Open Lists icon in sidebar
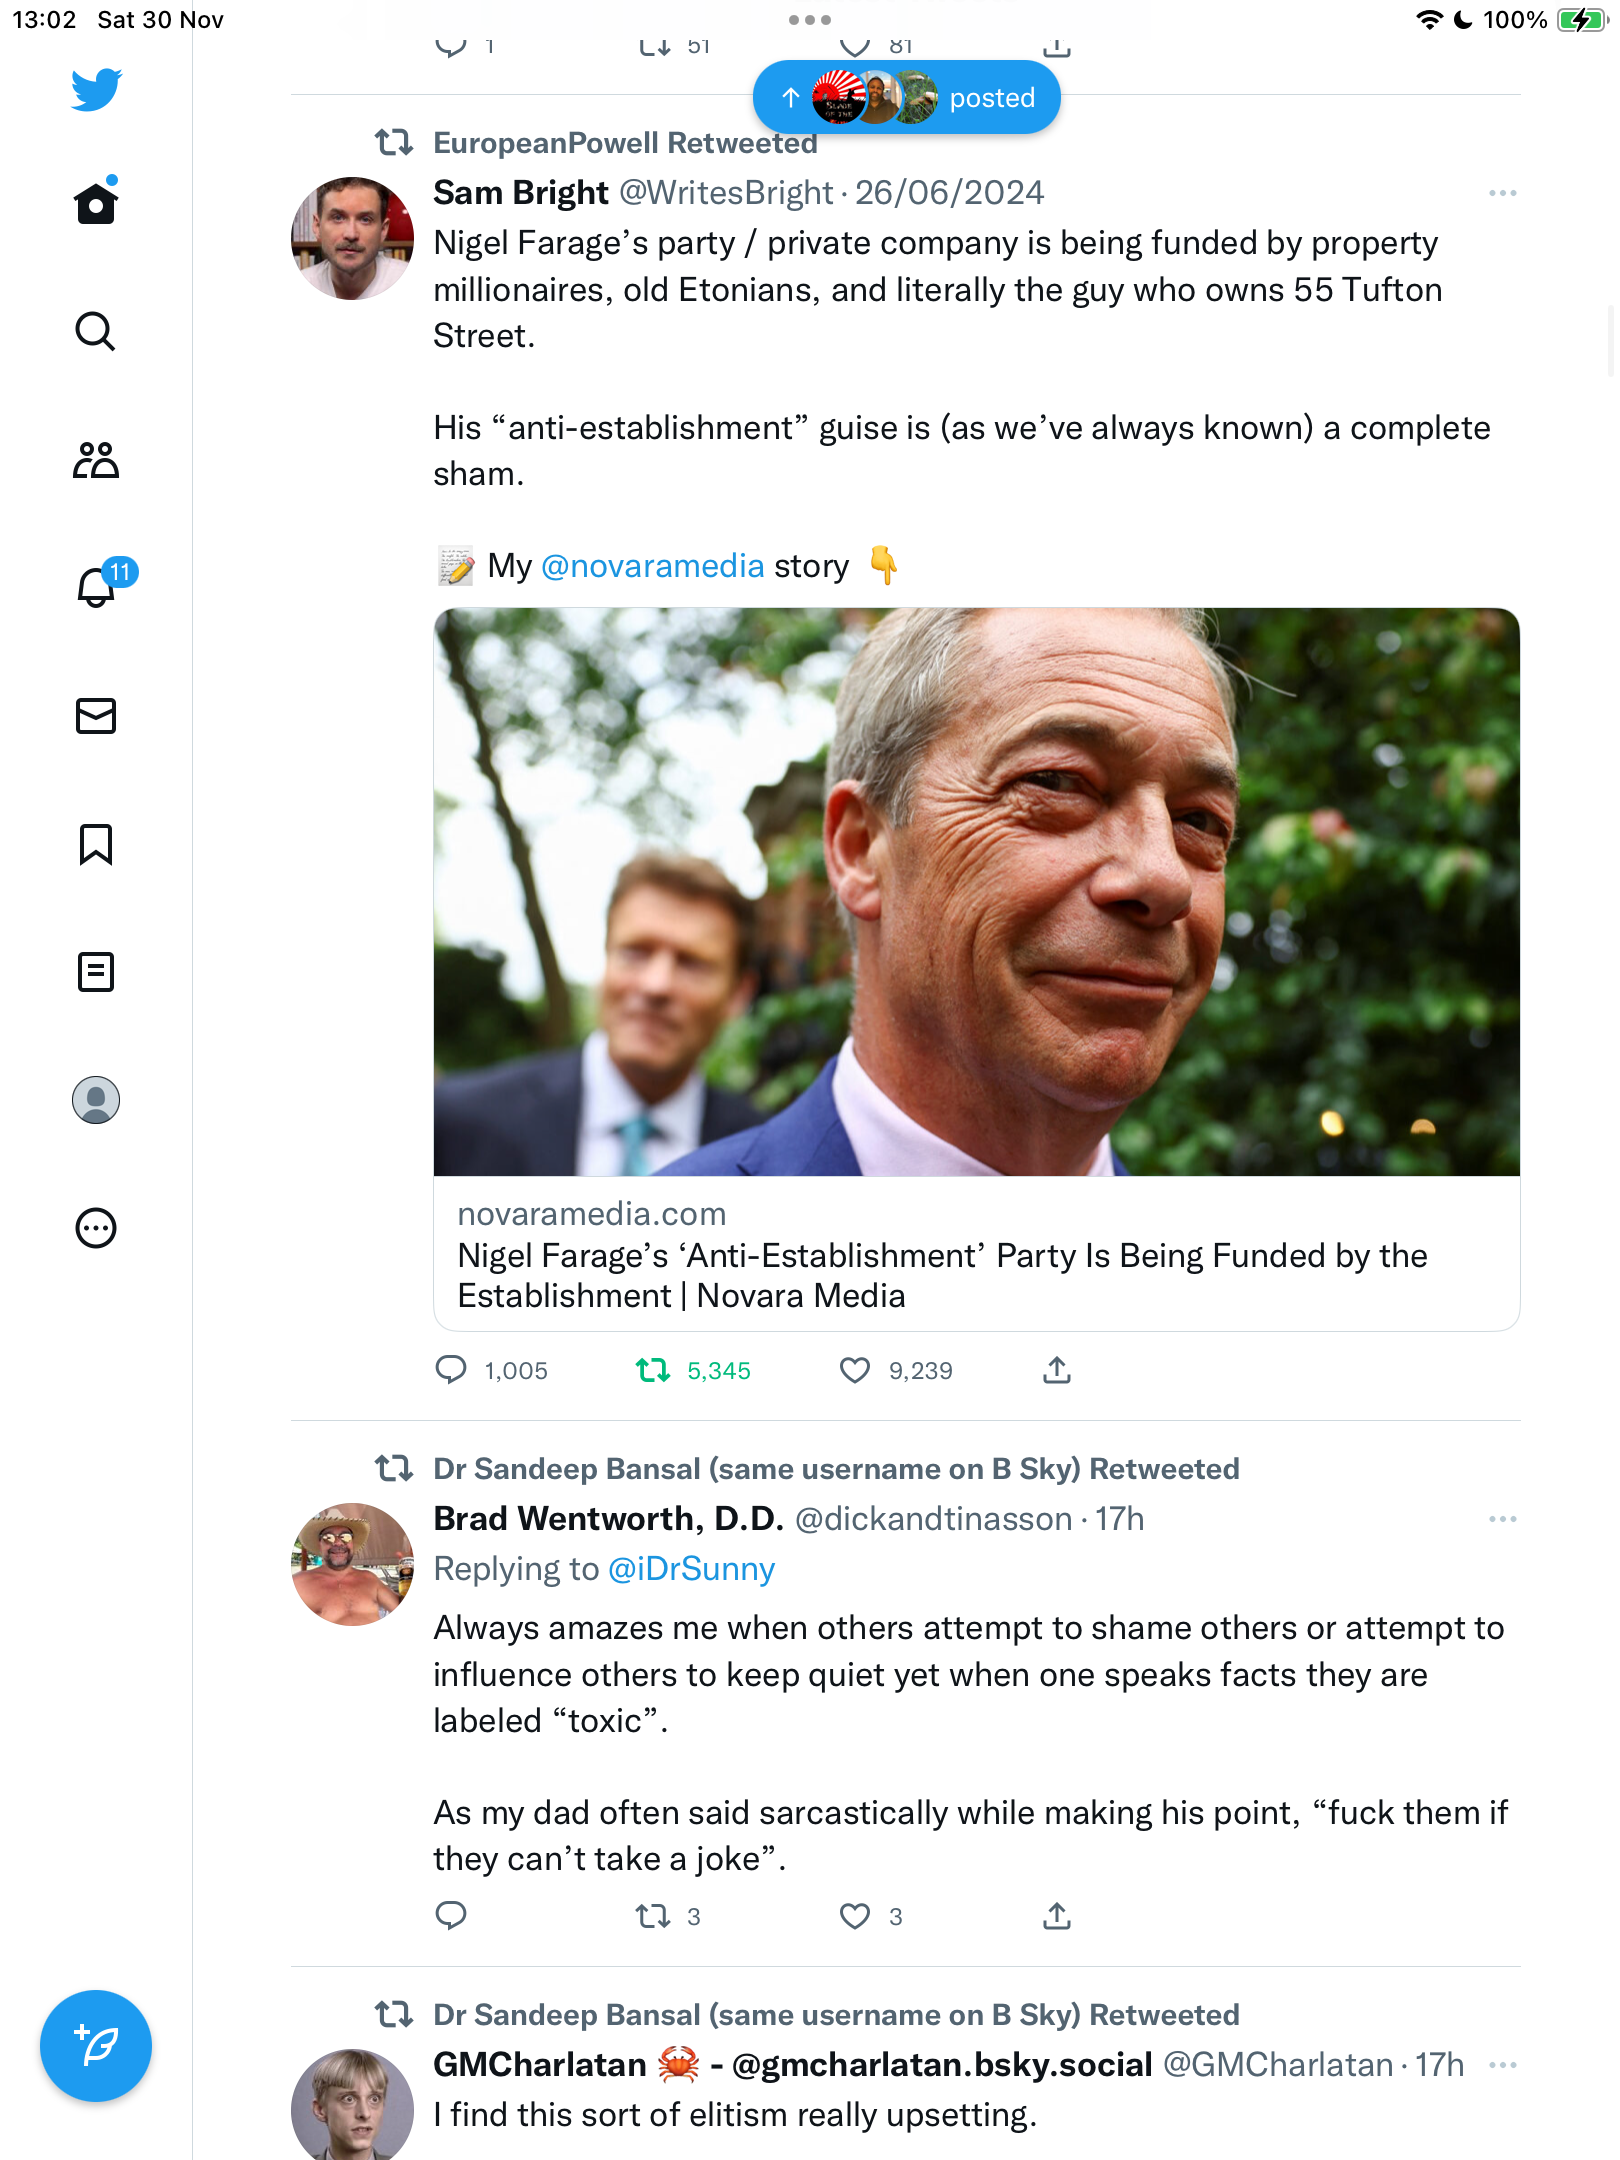This screenshot has height=2160, width=1620. pyautogui.click(x=96, y=972)
